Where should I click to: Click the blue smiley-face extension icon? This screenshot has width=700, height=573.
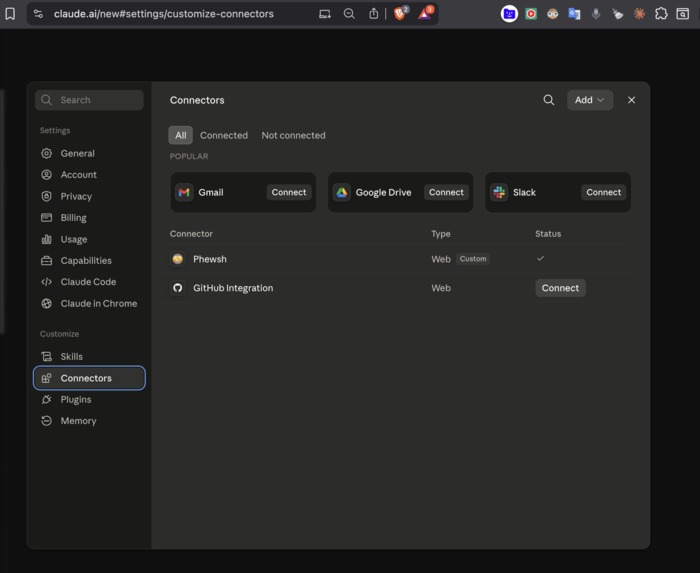(x=509, y=14)
